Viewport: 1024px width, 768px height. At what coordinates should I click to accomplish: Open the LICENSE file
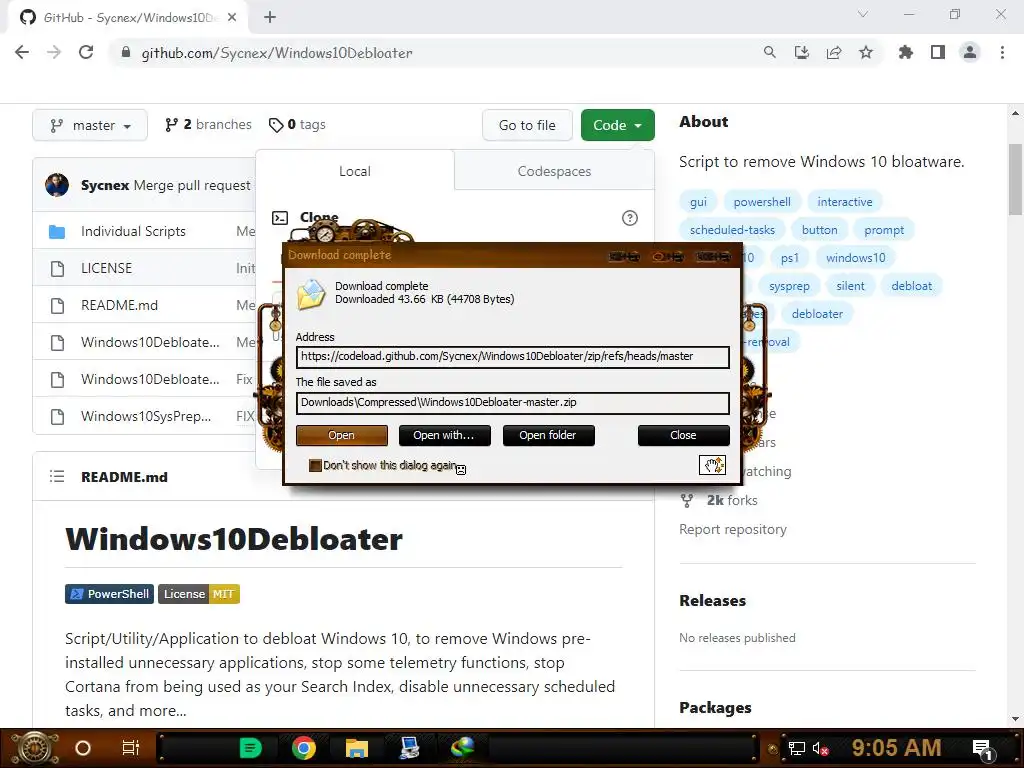click(106, 268)
